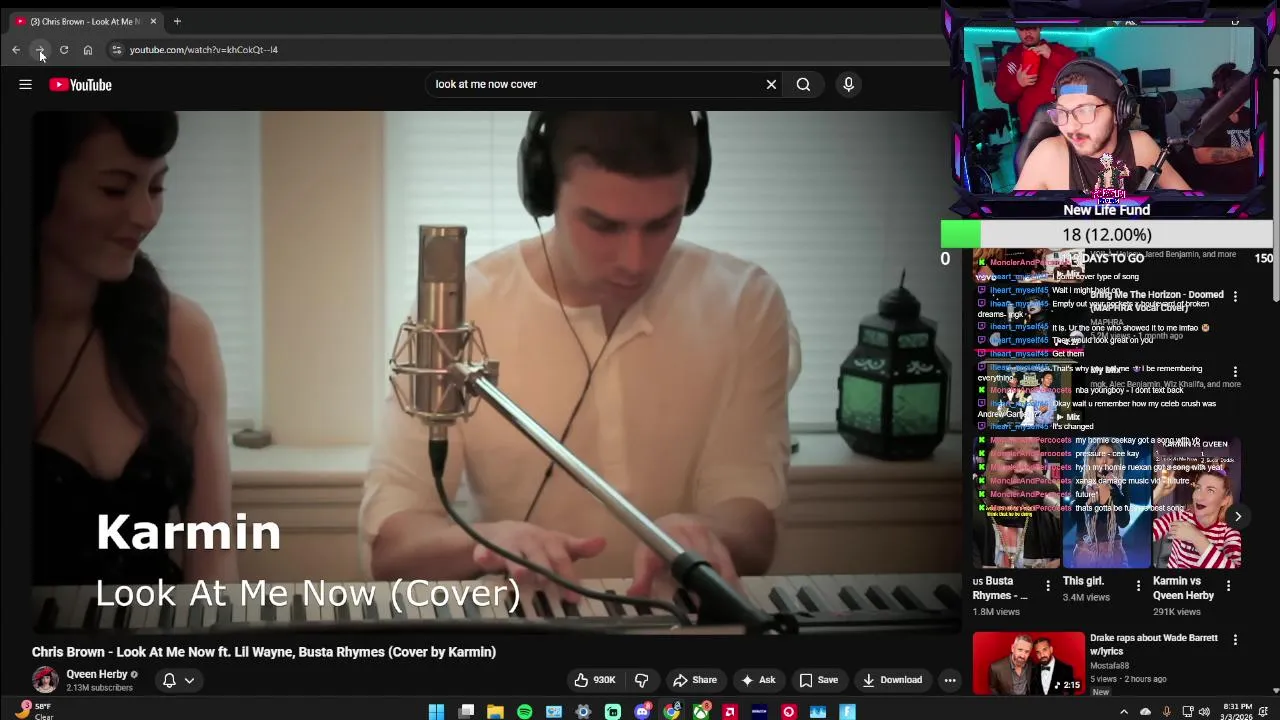
Task: Open options for Bring Me The Horizon - Doomed
Action: click(x=1235, y=297)
